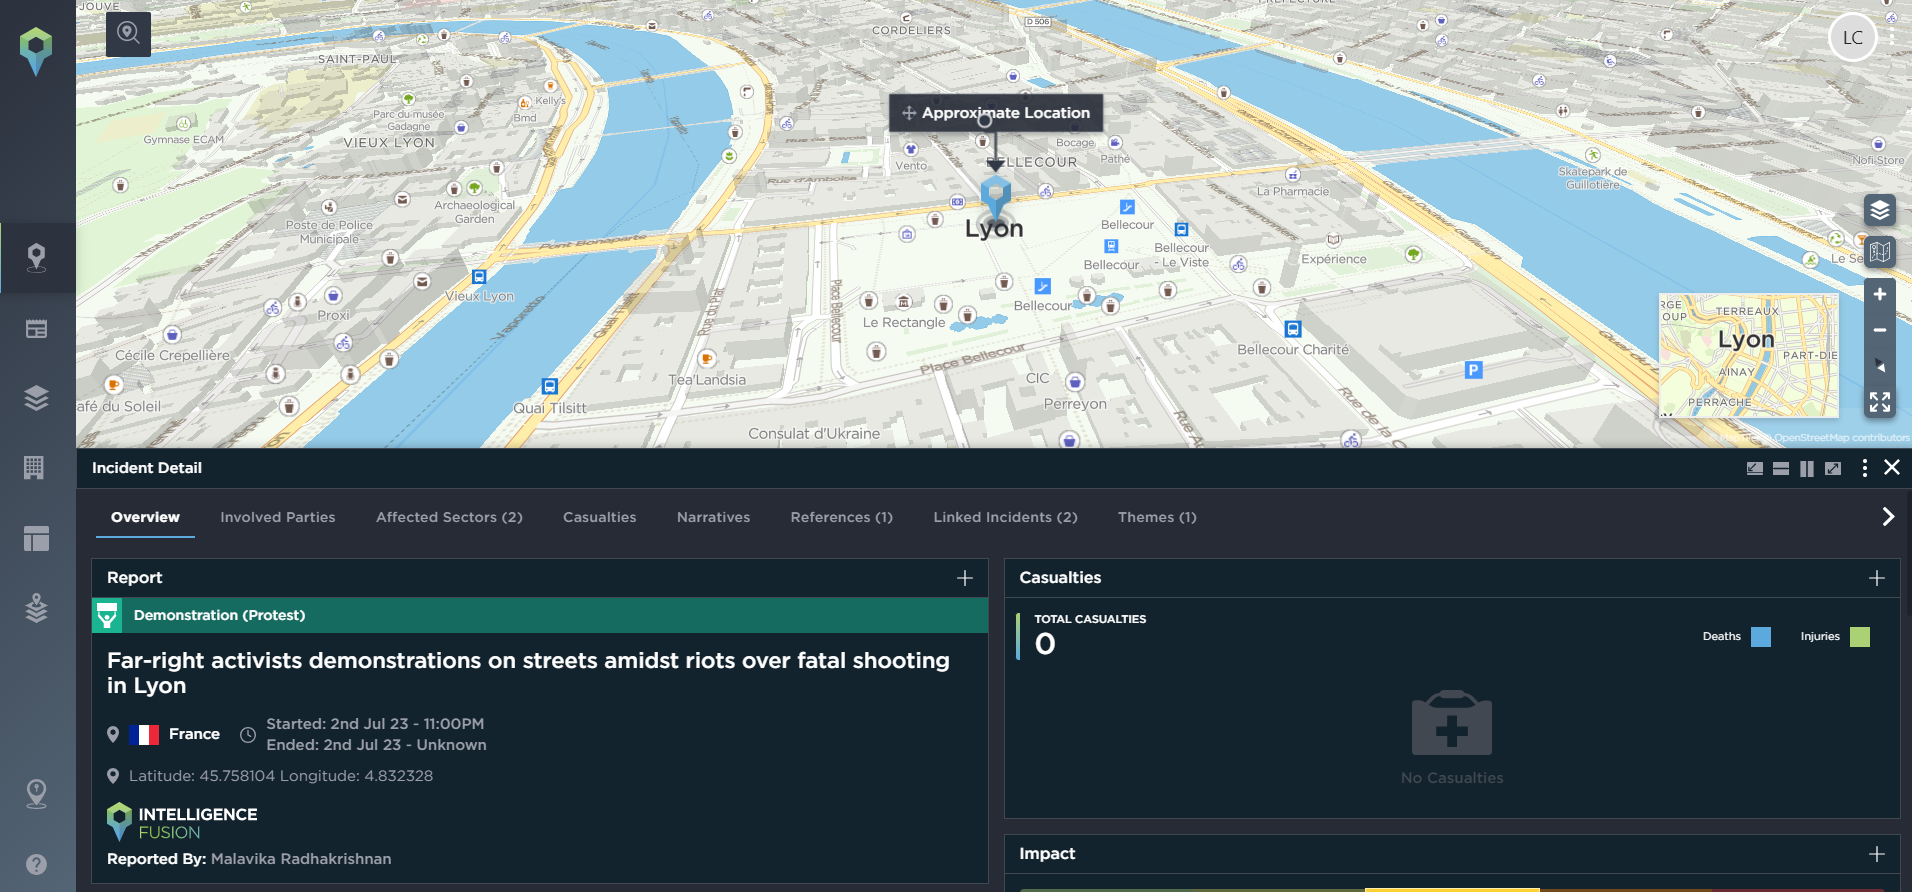This screenshot has width=1912, height=892.
Task: Toggle fullscreen map view
Action: (x=1880, y=402)
